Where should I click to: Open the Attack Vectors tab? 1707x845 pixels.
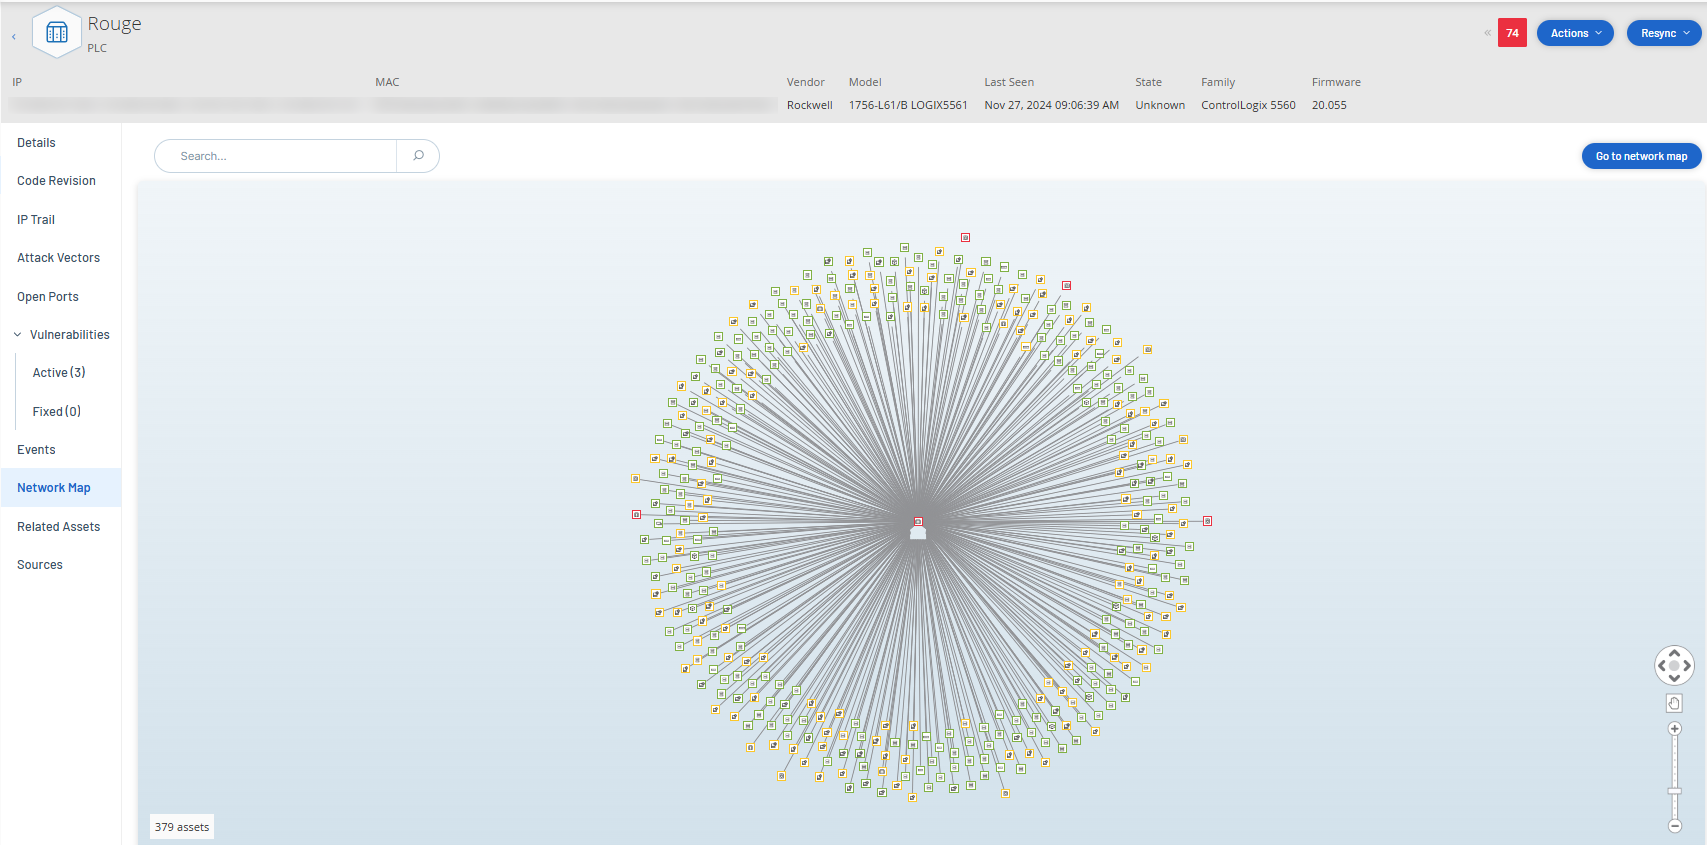pyautogui.click(x=59, y=258)
